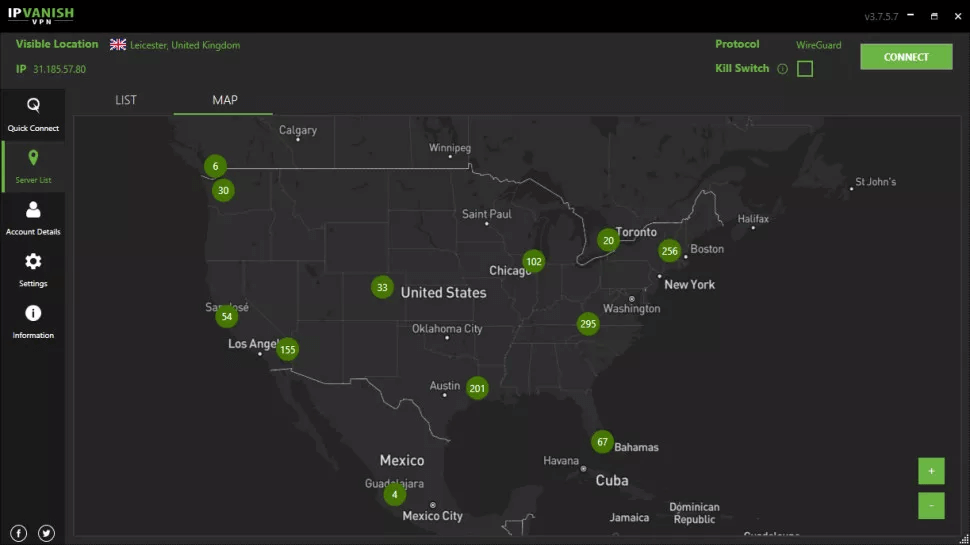Screen dimensions: 970x545
Task: Open the Quick Connect panel
Action: (x=33, y=115)
